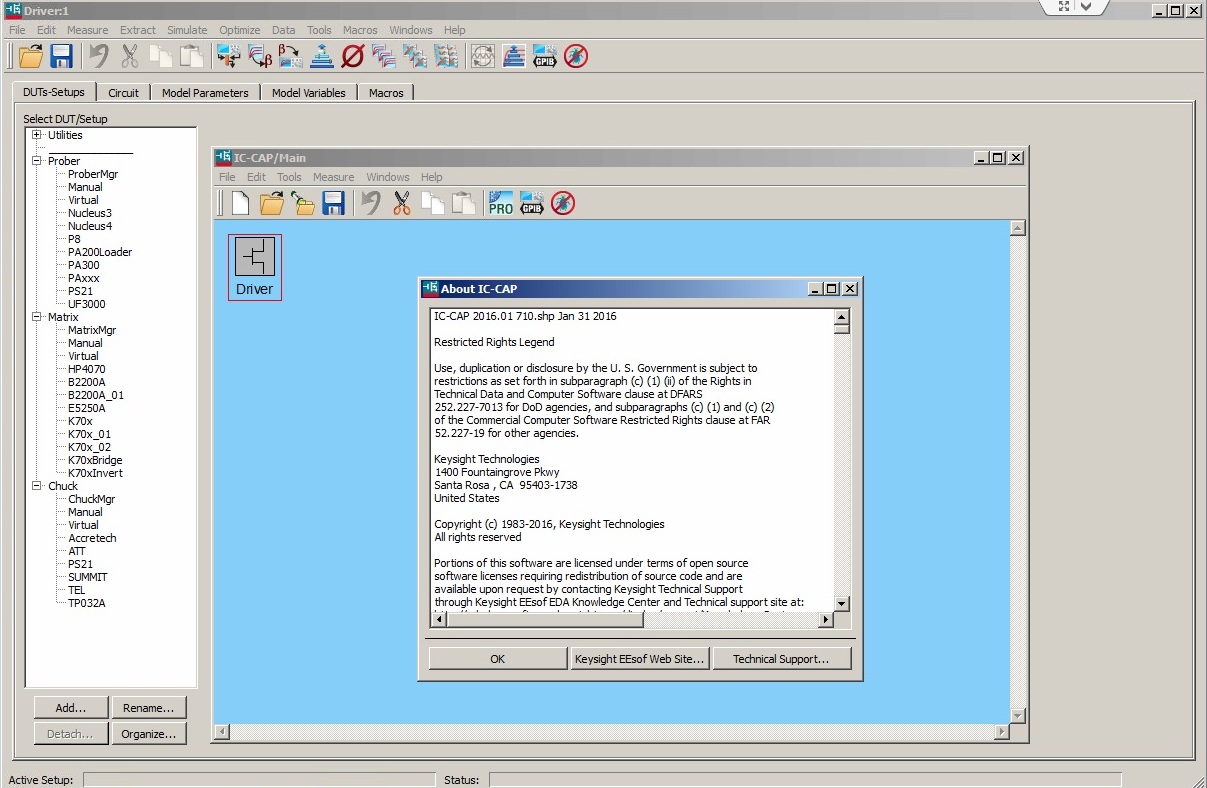This screenshot has width=1207, height=788.
Task: Click the PRO icon in IC-CAP/Main toolbar
Action: click(x=500, y=203)
